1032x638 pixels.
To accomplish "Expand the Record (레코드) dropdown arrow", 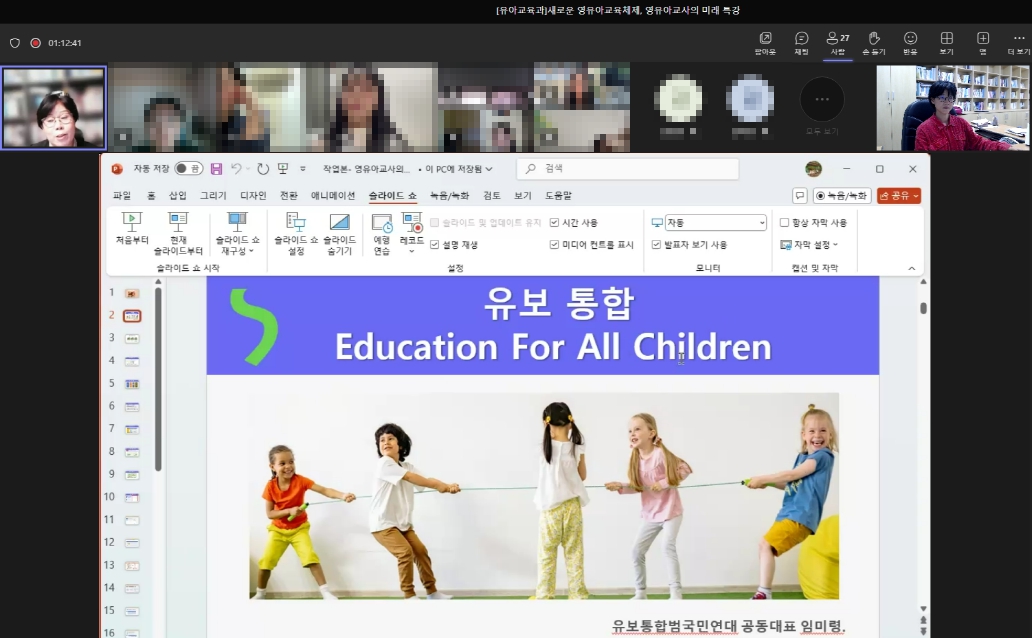I will click(412, 251).
